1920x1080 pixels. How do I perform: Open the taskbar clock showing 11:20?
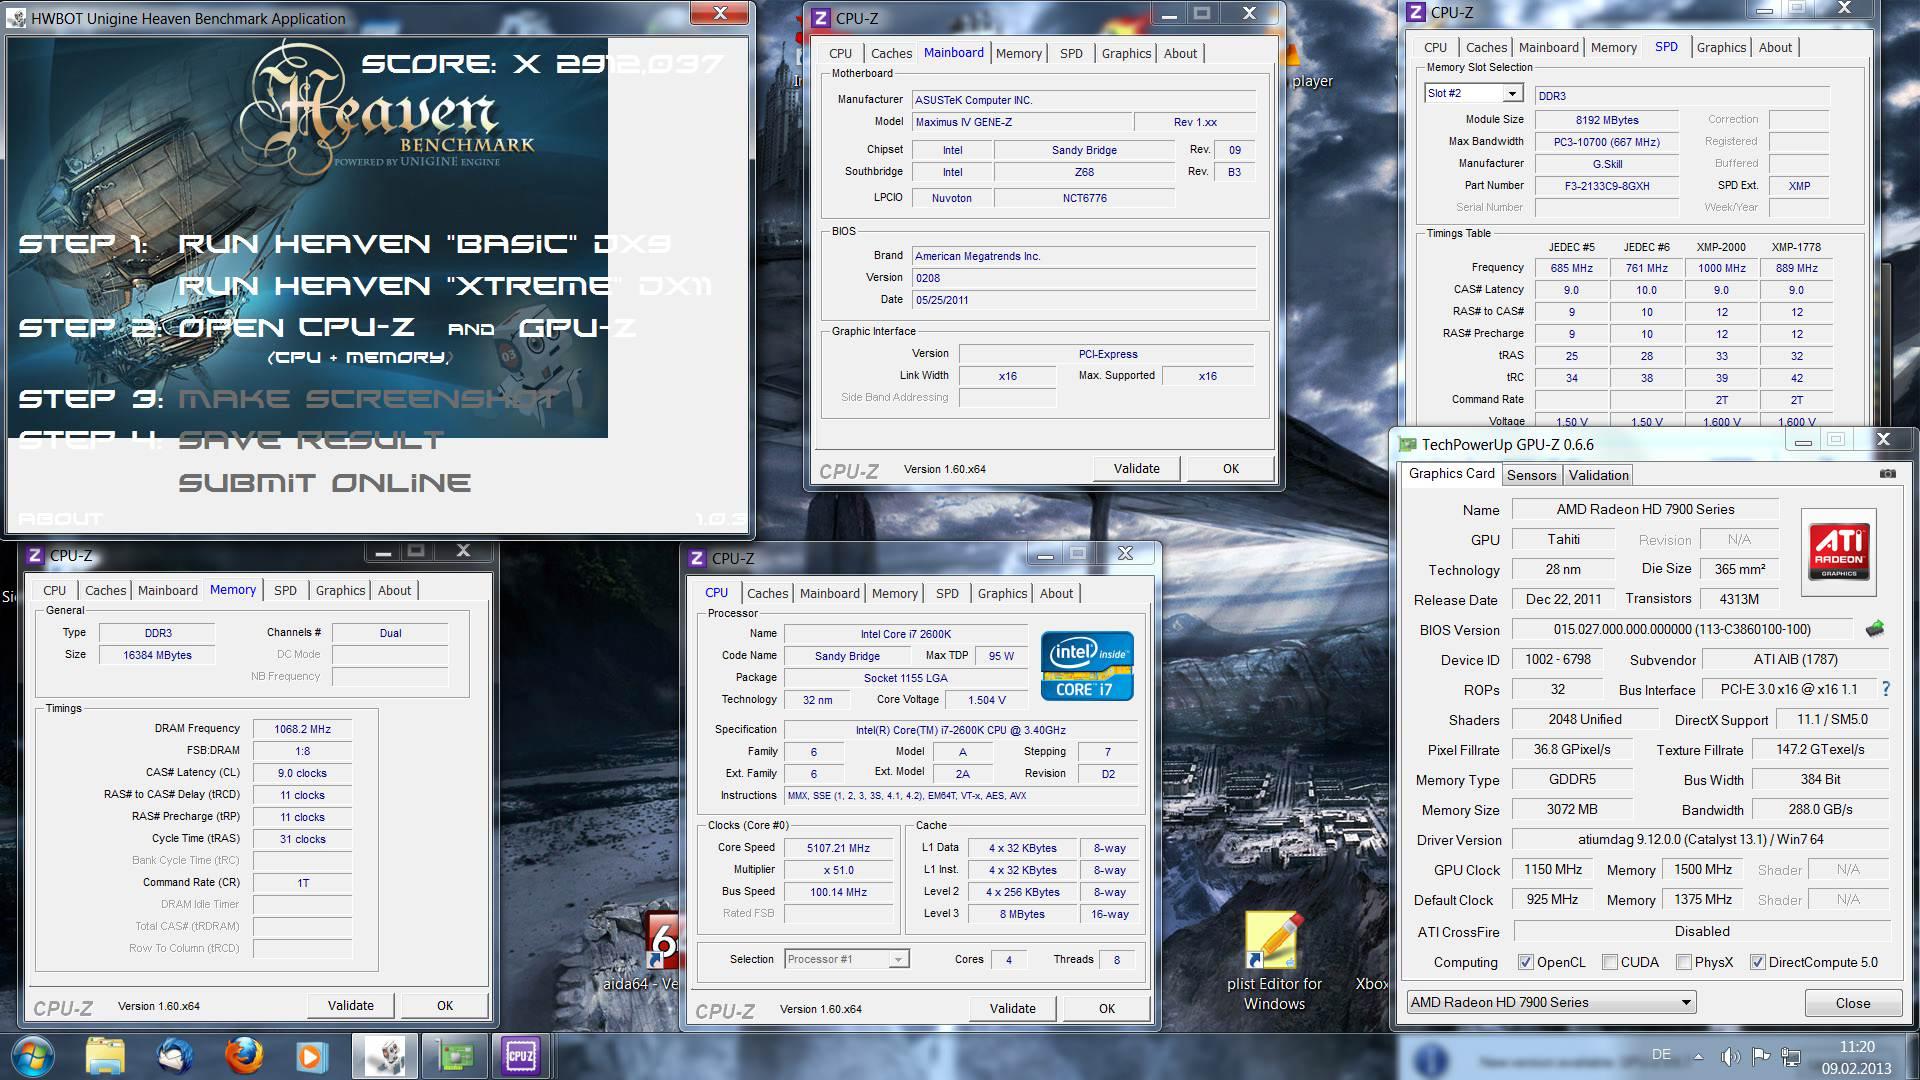pos(1857,1057)
